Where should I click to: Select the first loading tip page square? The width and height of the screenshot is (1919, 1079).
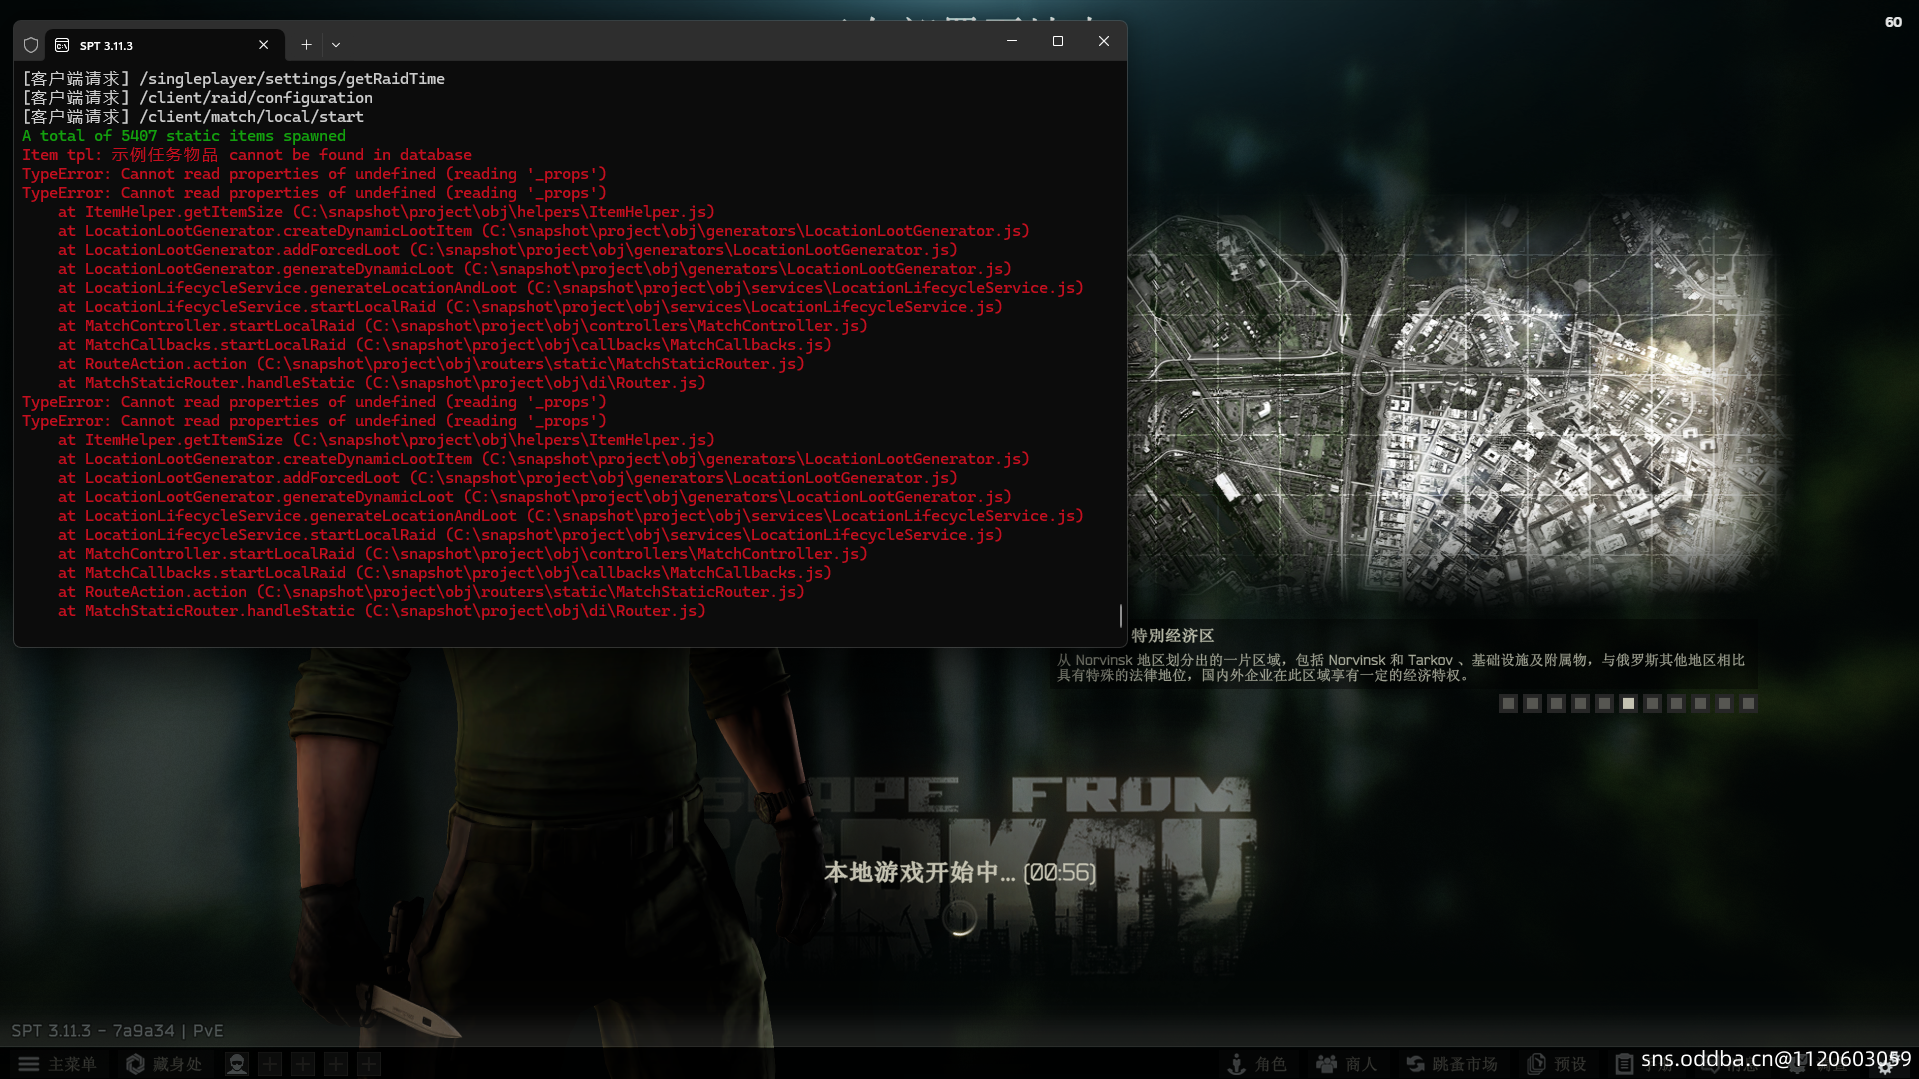[x=1508, y=704]
